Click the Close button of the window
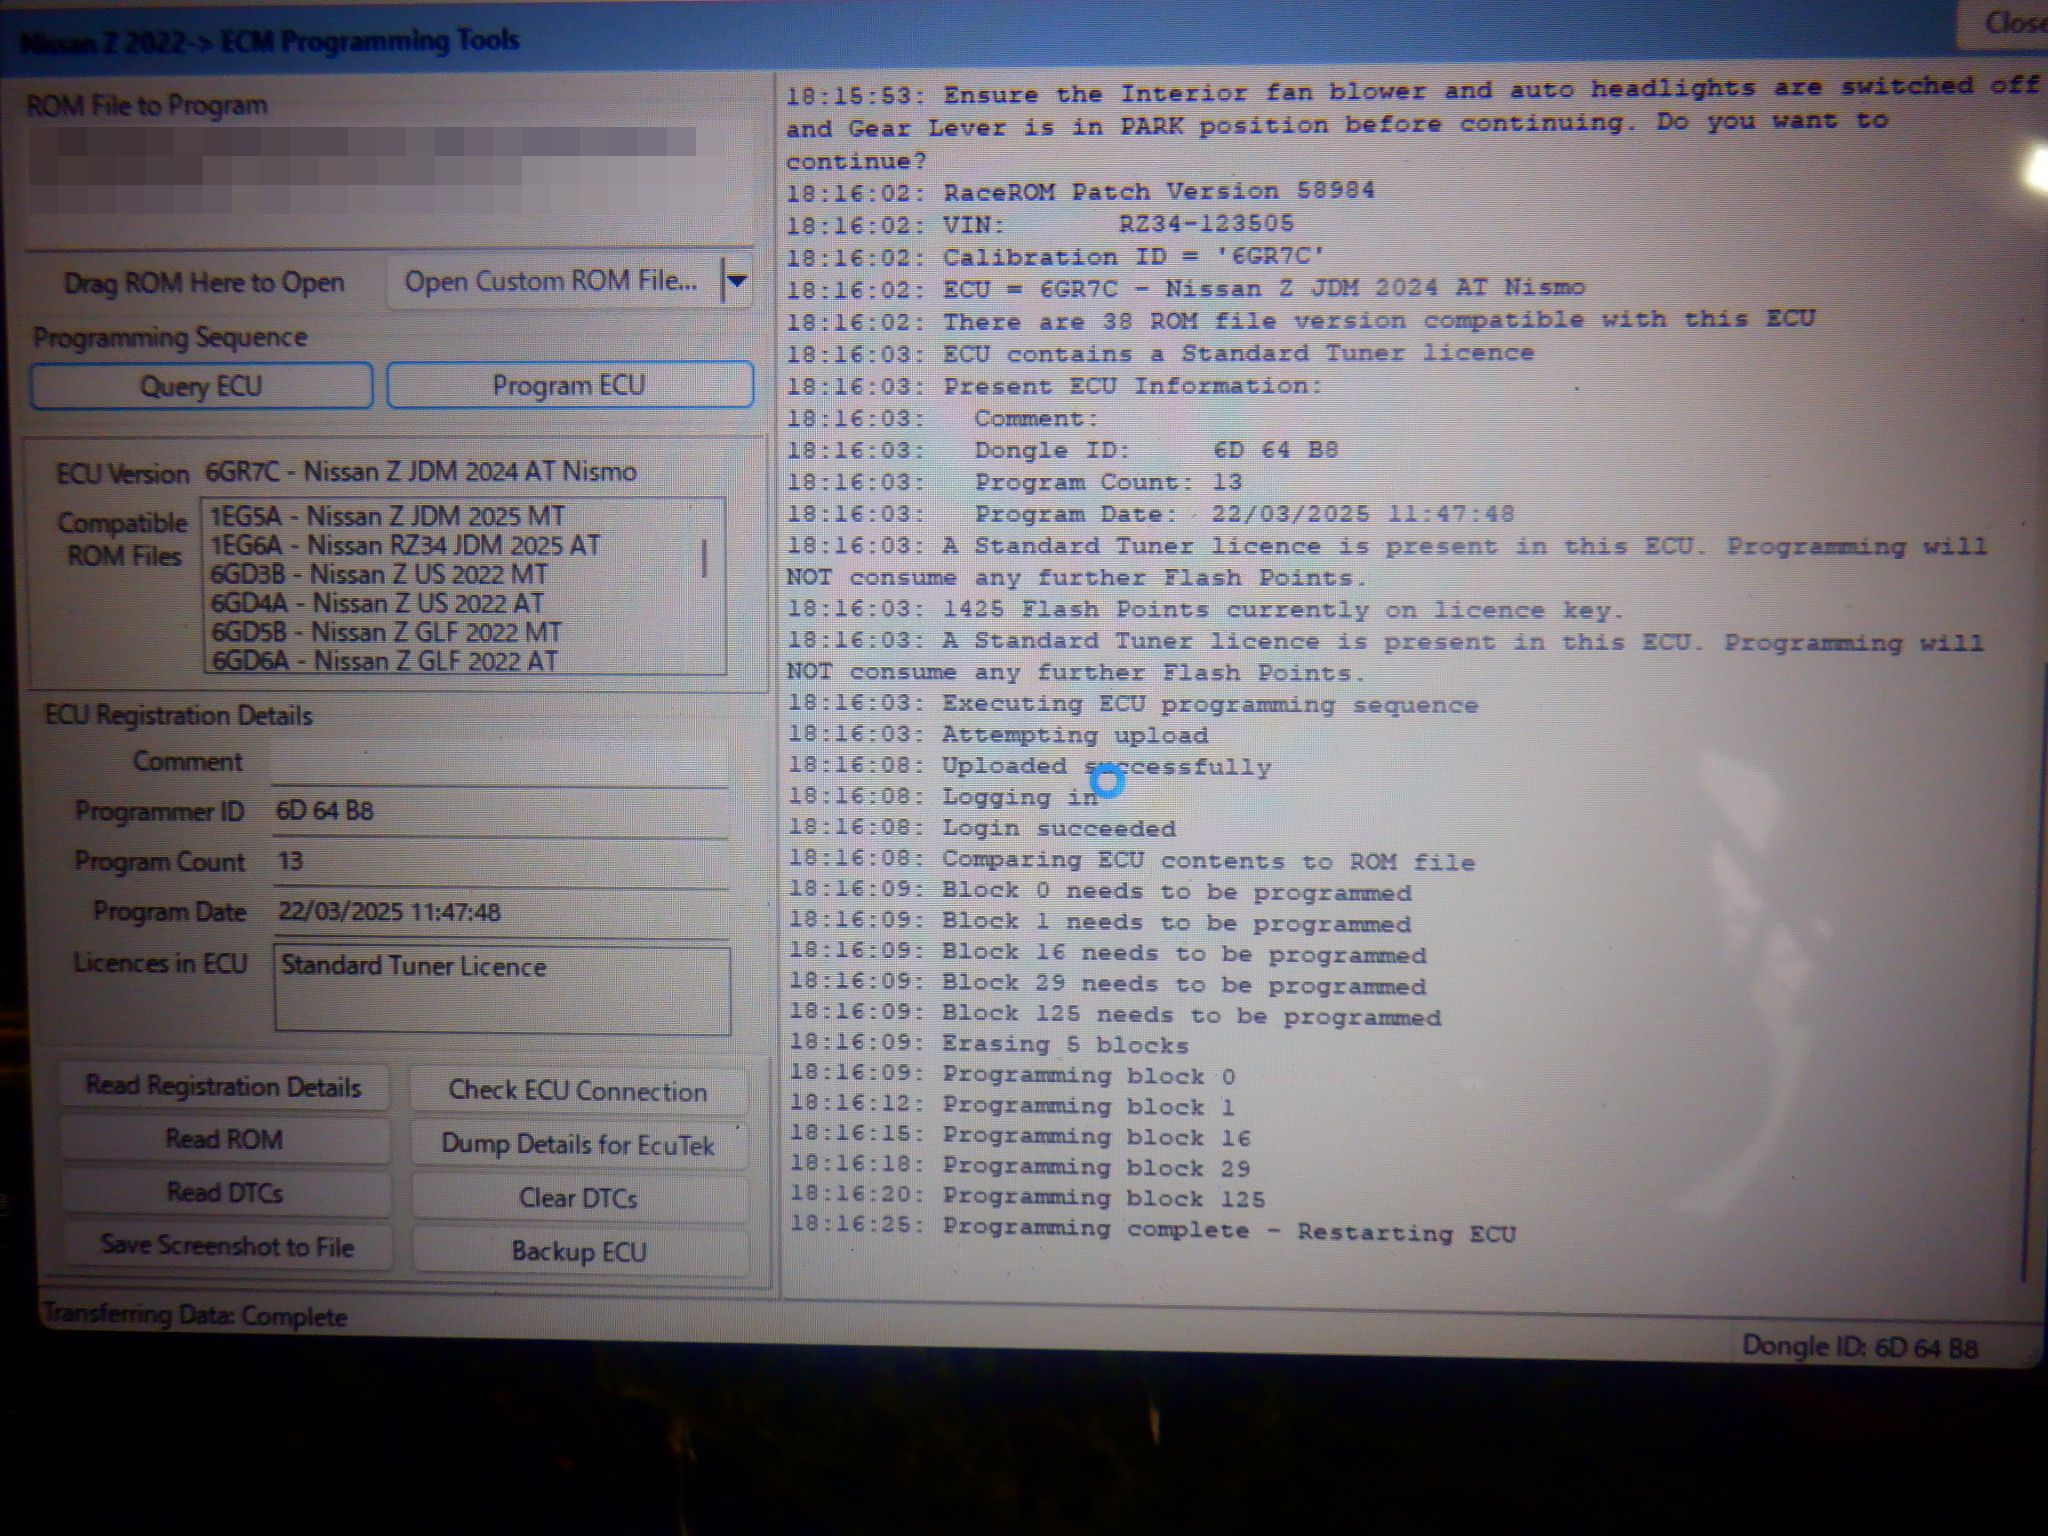The width and height of the screenshot is (2048, 1536). coord(2005,24)
